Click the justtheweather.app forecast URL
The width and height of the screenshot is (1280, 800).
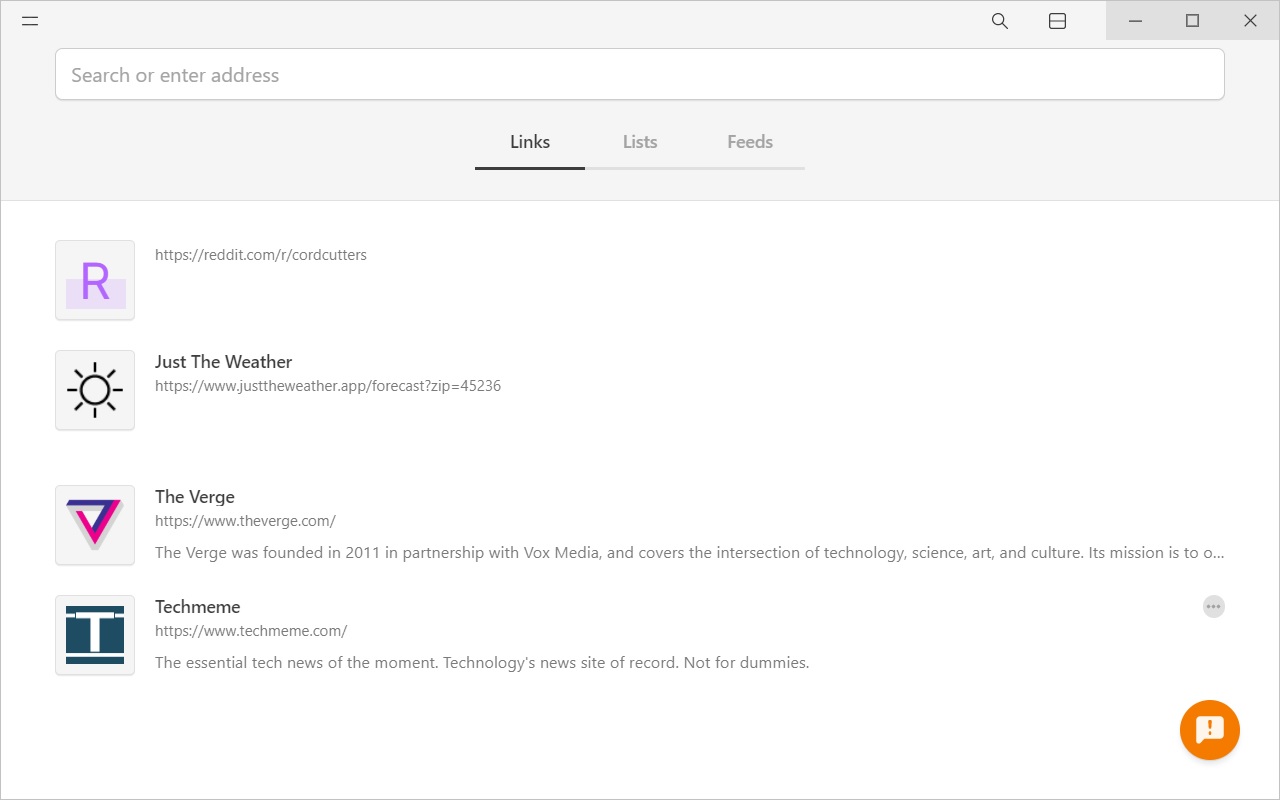[x=328, y=386]
